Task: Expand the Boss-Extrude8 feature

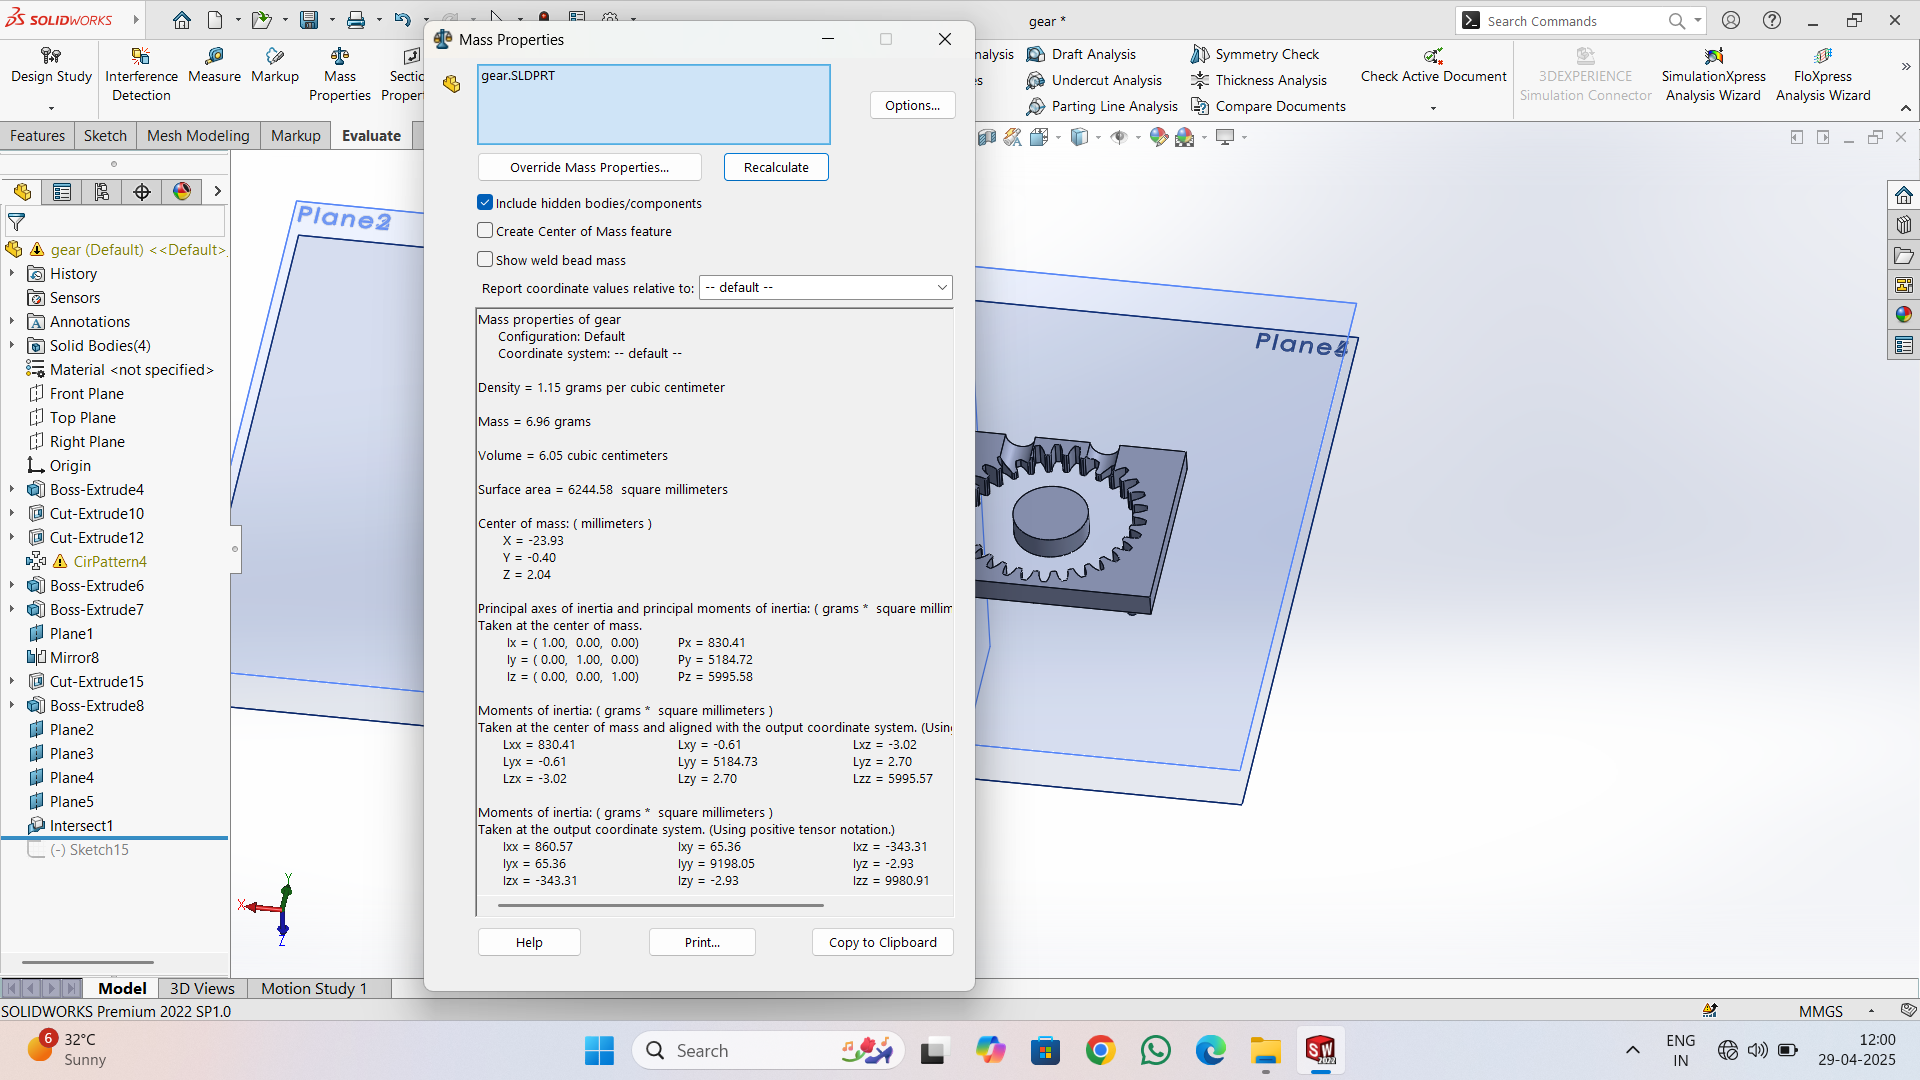Action: 12,706
